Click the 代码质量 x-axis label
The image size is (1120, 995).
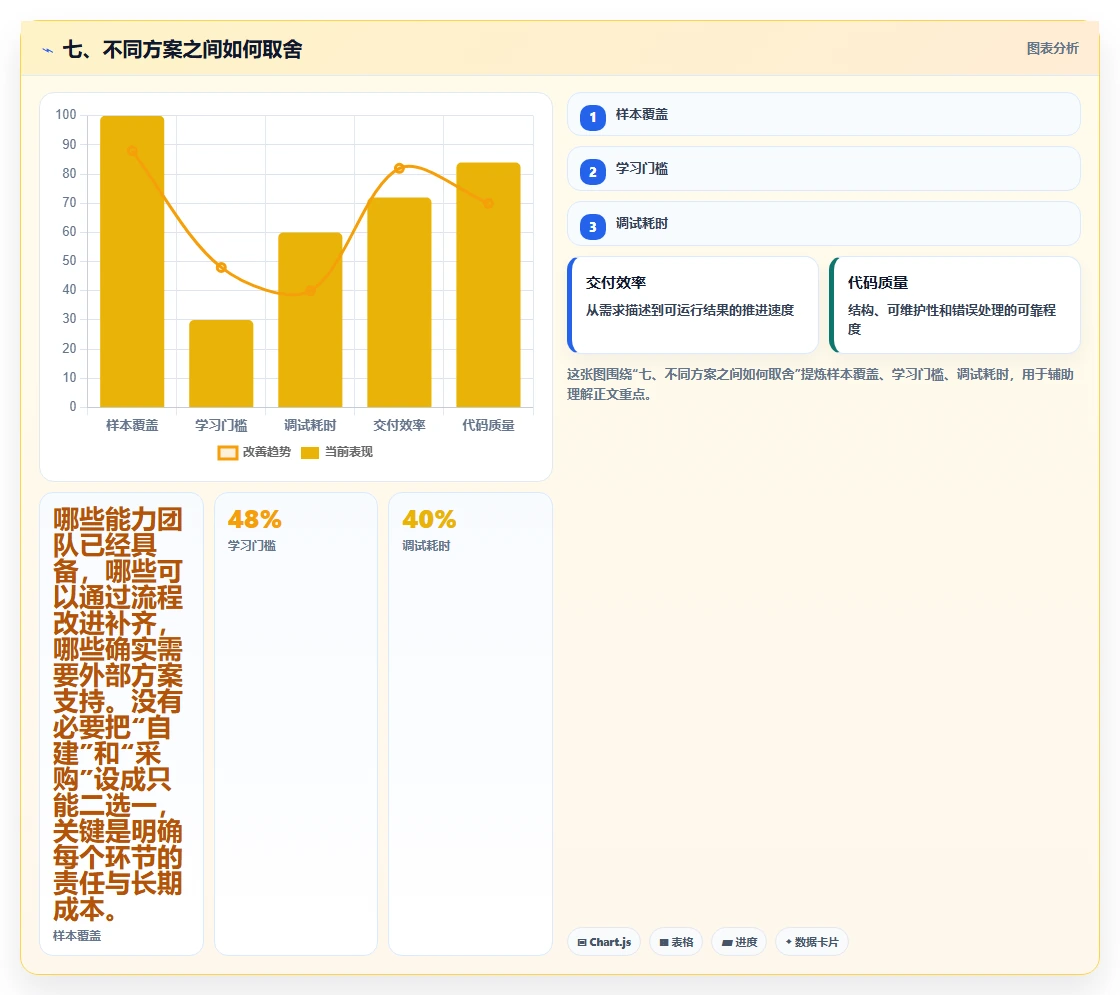(x=489, y=426)
